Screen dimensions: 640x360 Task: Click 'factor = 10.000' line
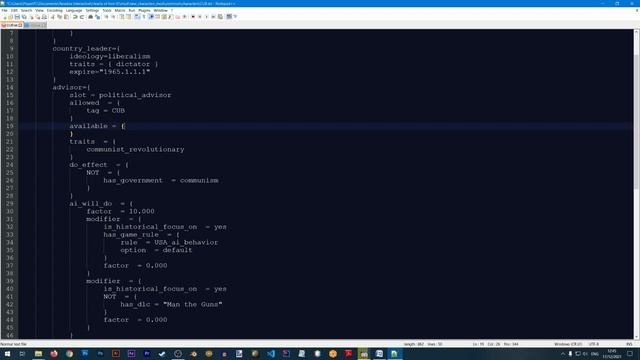[x=120, y=211]
